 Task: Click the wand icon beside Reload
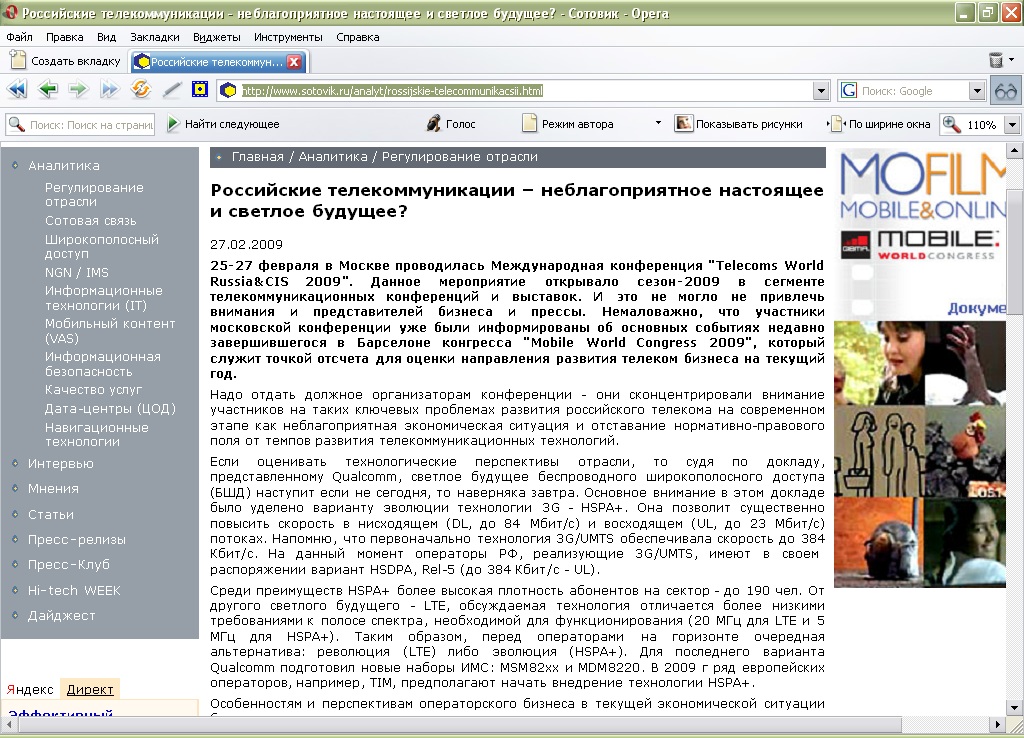click(171, 89)
